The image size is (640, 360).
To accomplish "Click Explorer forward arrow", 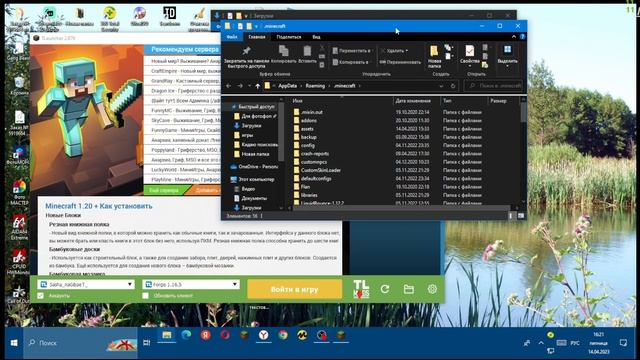I will coord(240,86).
